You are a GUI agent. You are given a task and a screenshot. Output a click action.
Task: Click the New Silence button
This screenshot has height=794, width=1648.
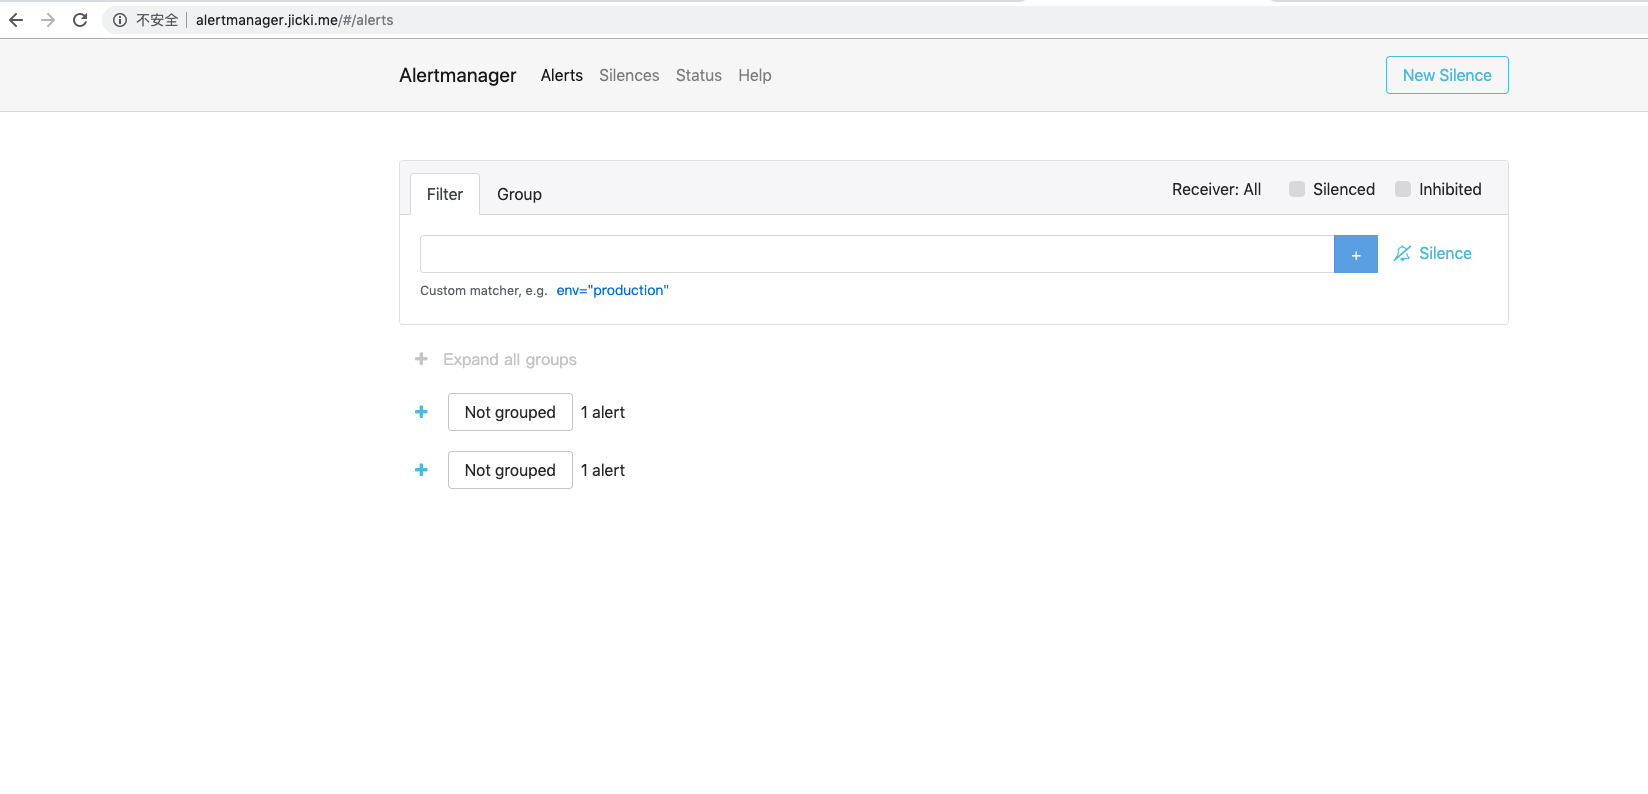click(1446, 75)
